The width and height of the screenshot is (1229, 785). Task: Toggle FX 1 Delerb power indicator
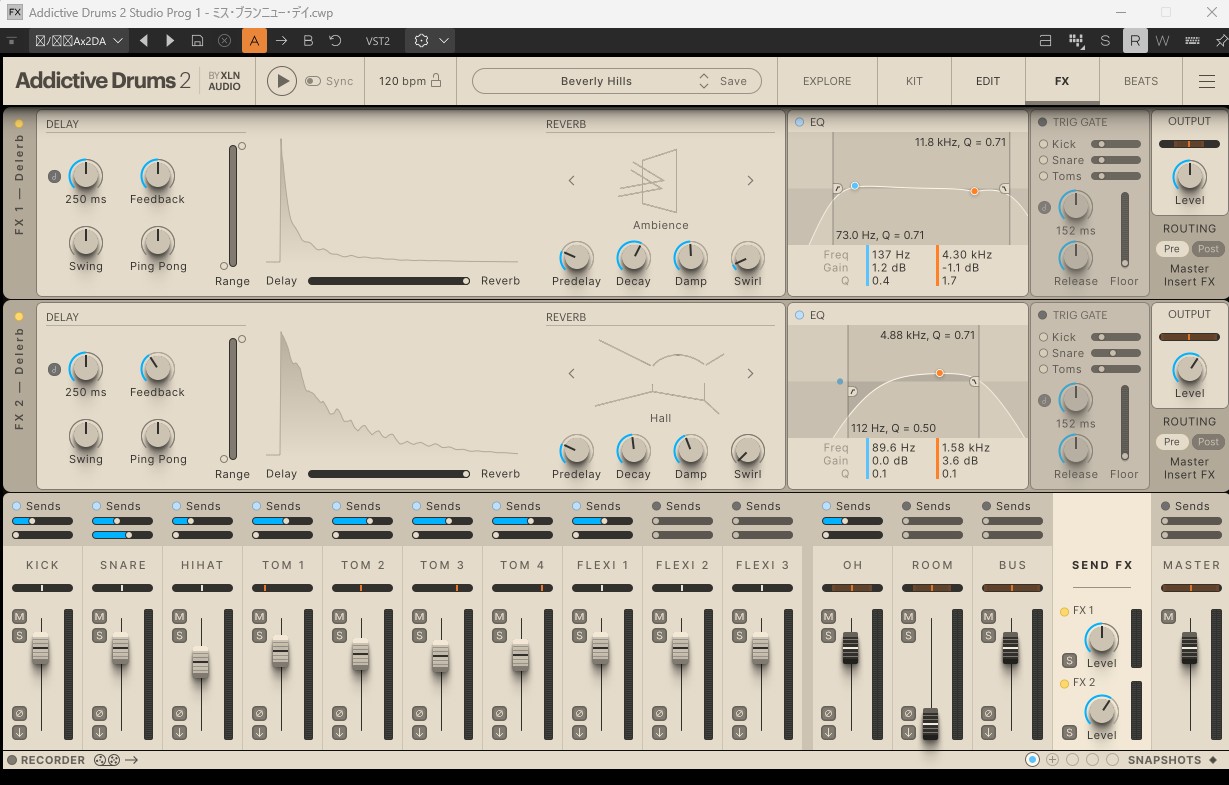pyautogui.click(x=19, y=124)
